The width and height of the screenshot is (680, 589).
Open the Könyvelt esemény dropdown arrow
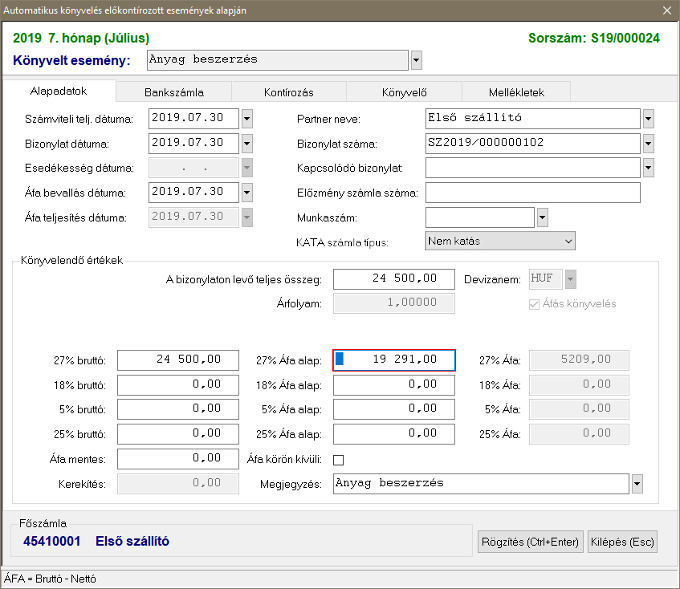point(416,60)
